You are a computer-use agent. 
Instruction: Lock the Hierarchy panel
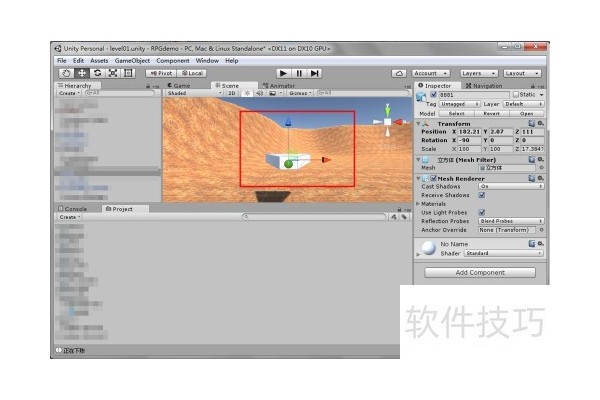point(148,87)
